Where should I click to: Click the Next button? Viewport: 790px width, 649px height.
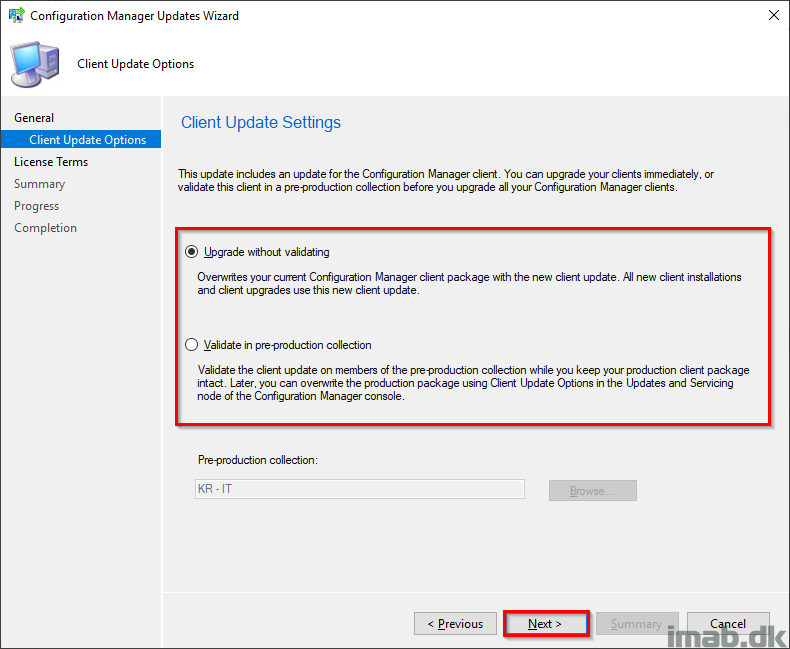(546, 624)
